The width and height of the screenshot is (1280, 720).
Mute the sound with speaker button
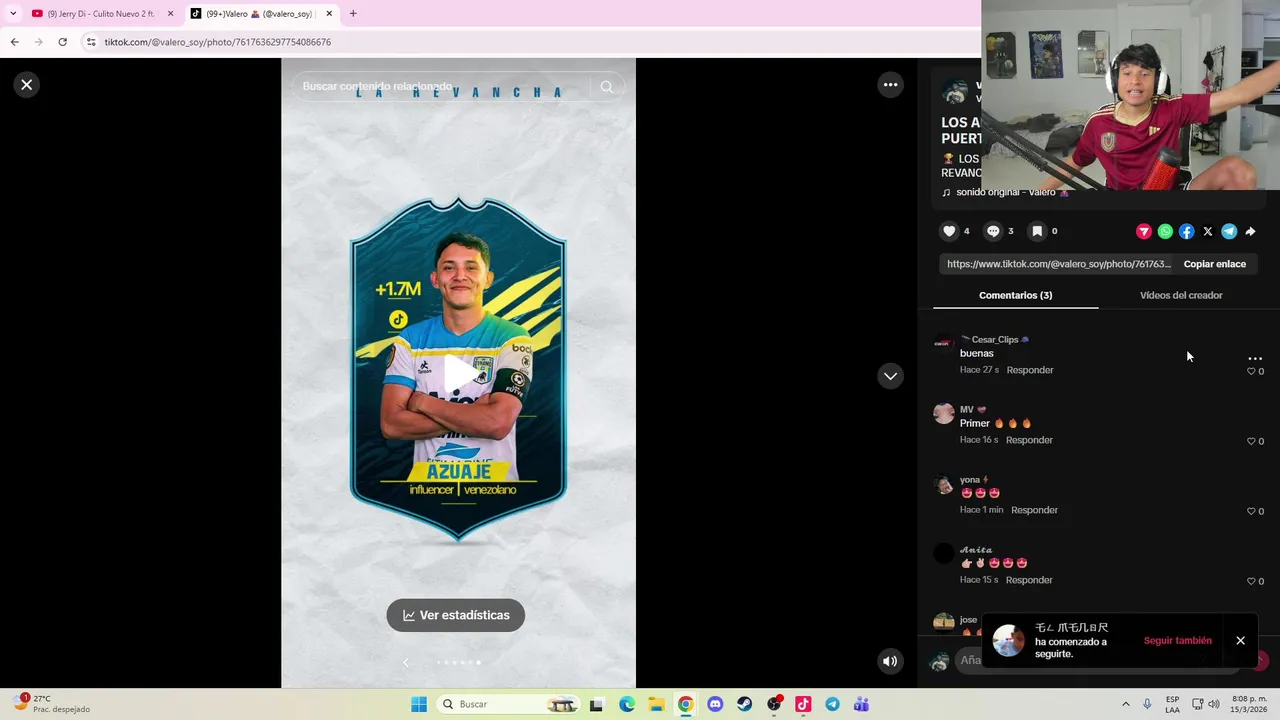pyautogui.click(x=890, y=661)
